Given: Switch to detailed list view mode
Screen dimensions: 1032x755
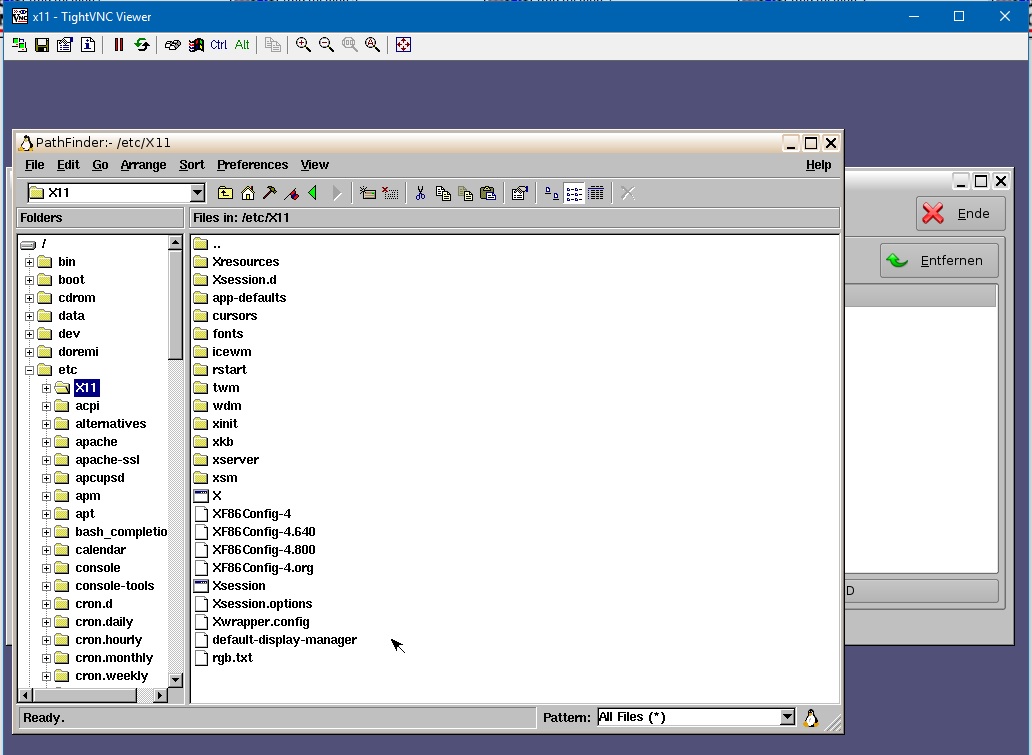Looking at the screenshot, I should 596,193.
